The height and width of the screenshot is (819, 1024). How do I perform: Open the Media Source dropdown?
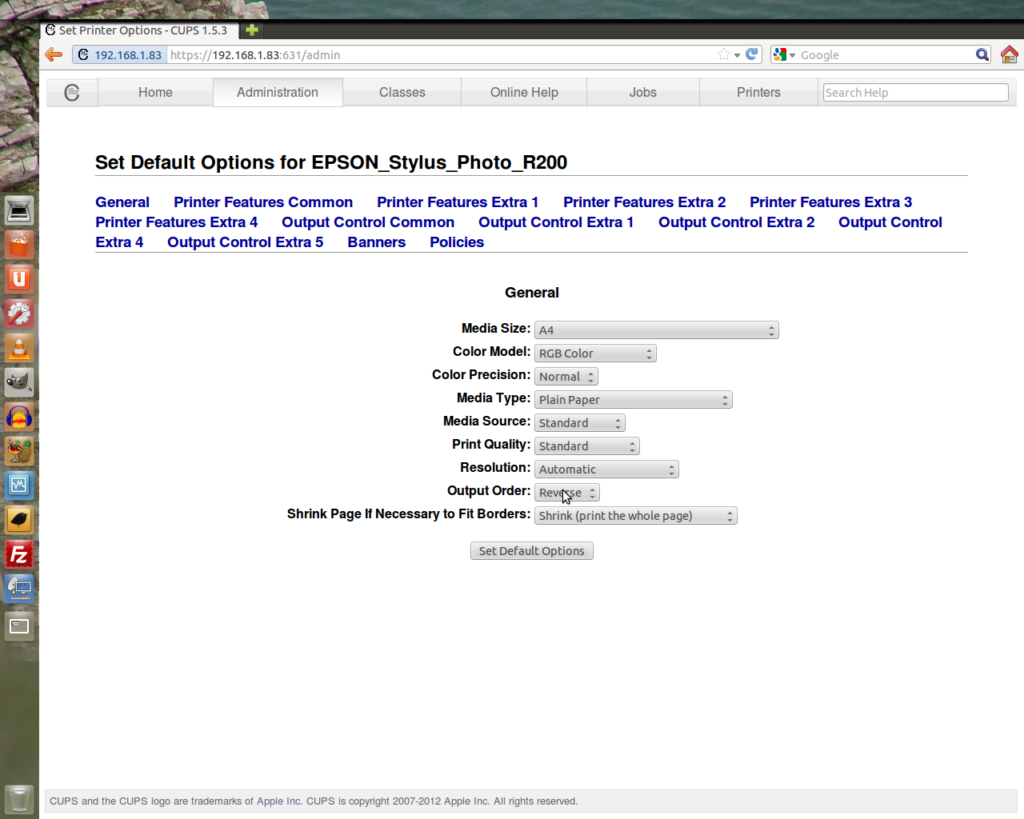tap(580, 423)
